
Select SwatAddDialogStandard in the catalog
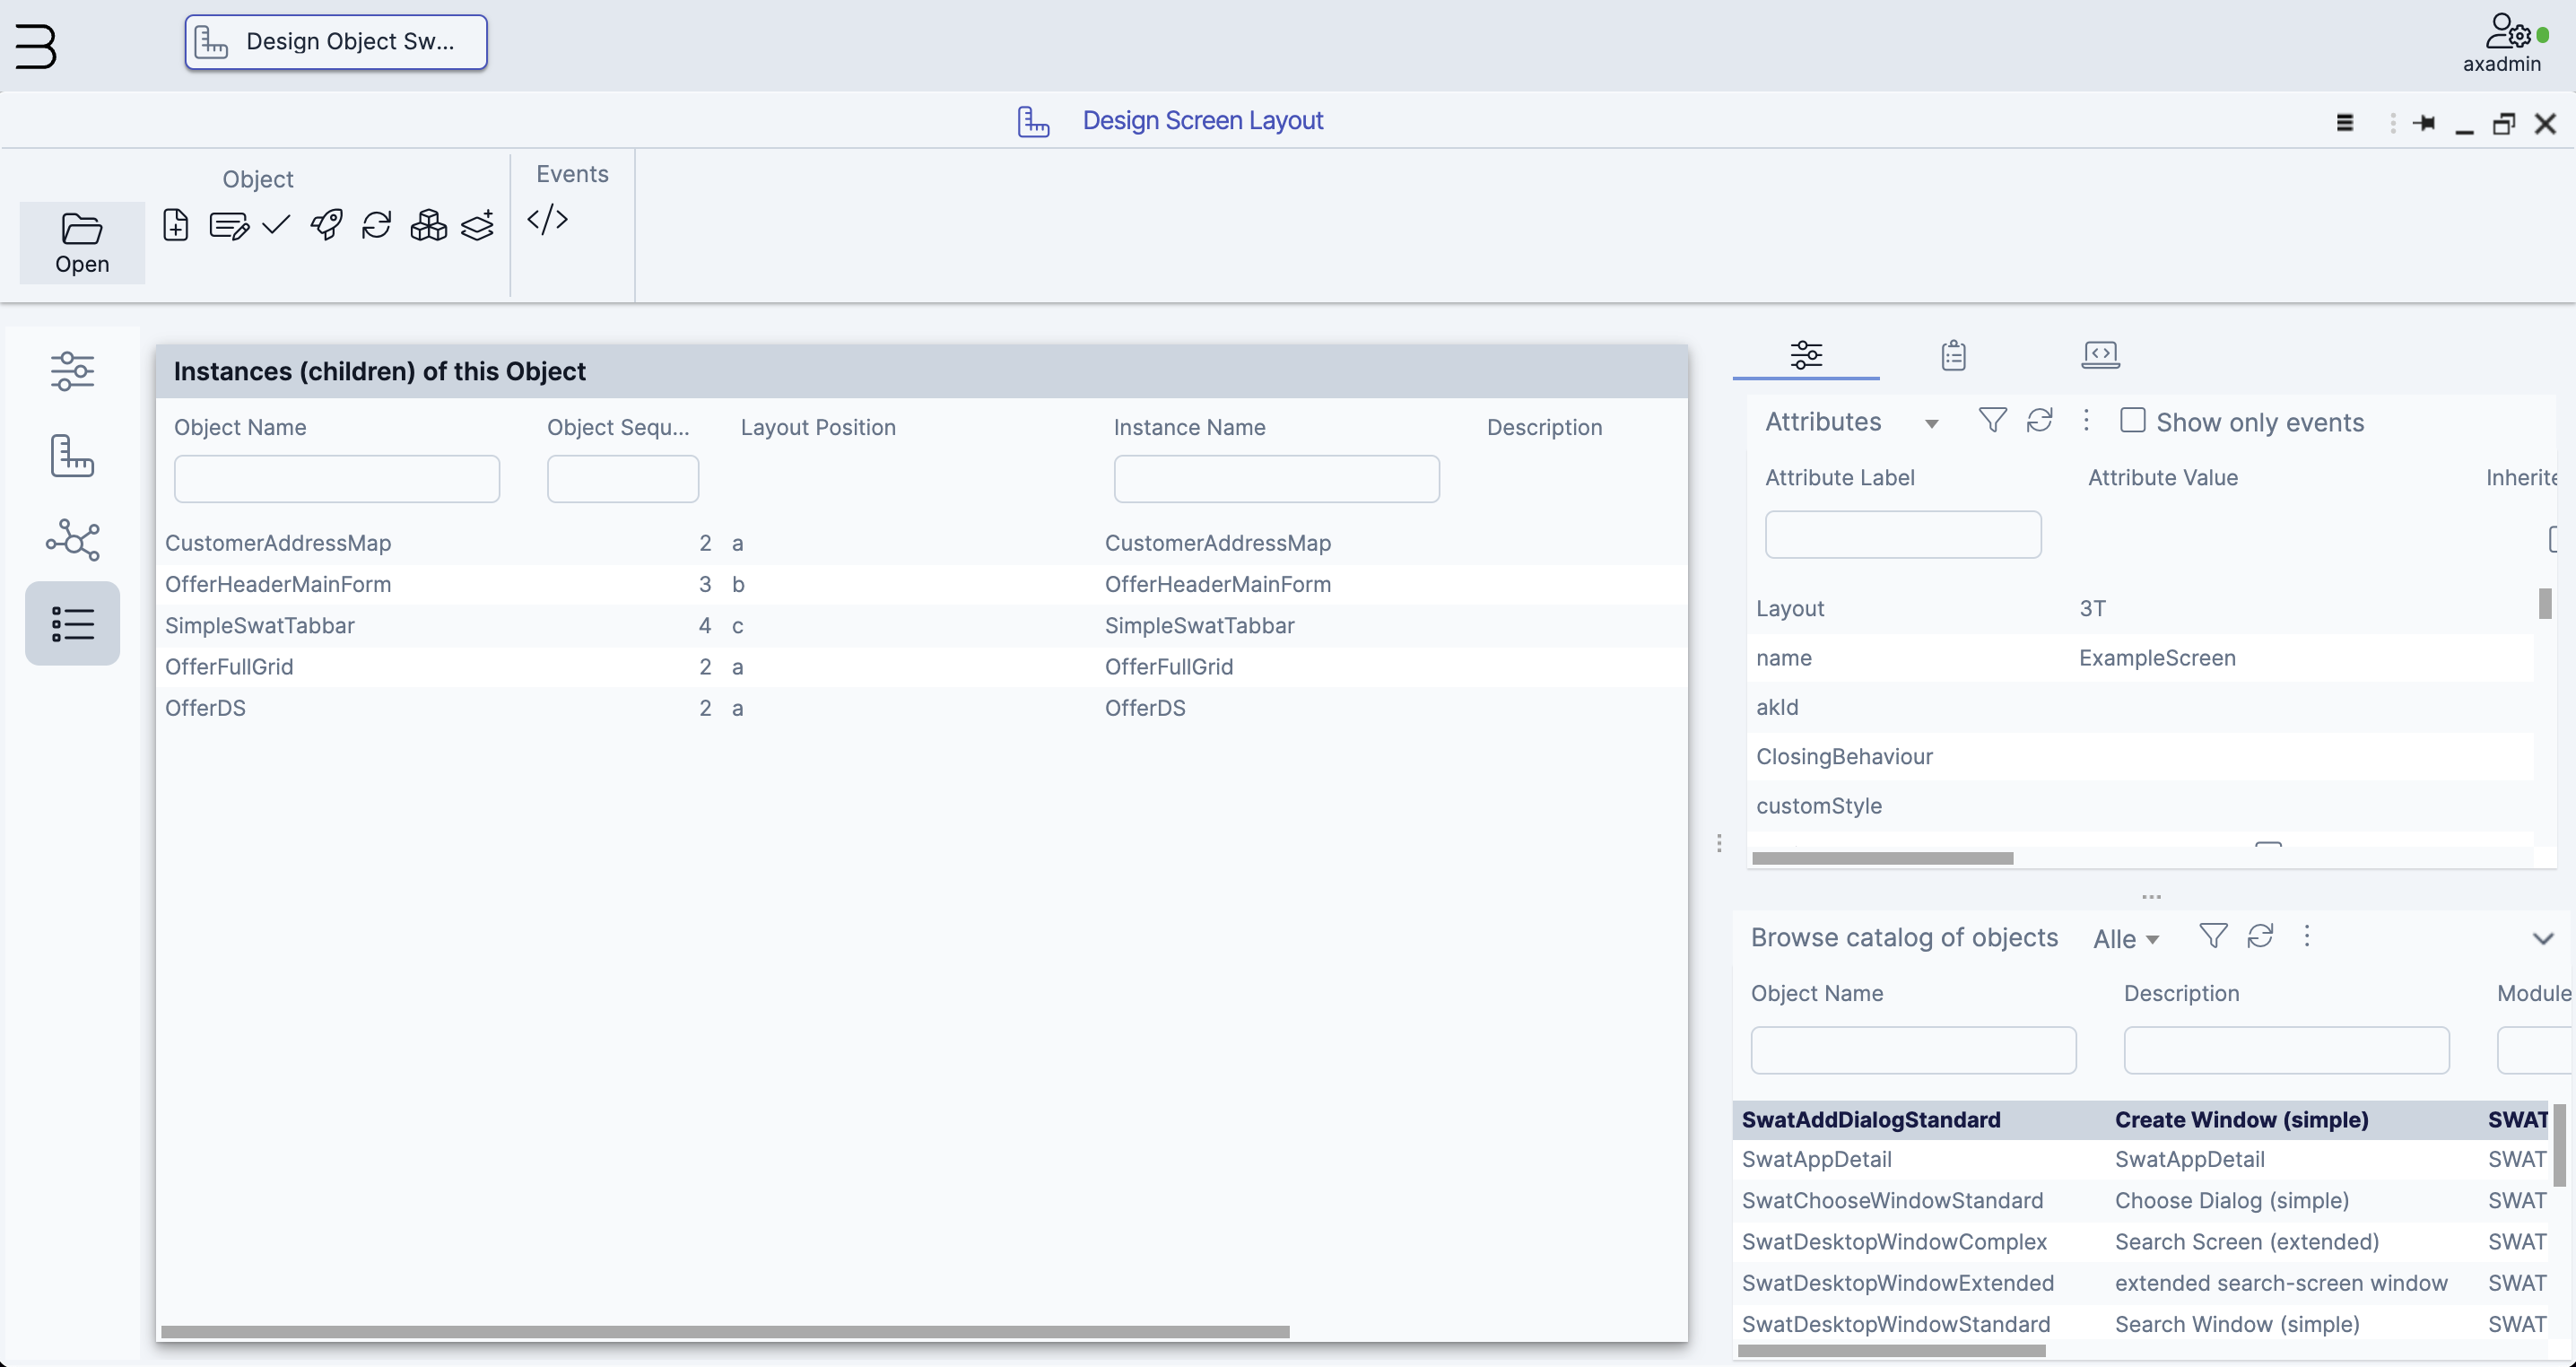pos(2140,1119)
